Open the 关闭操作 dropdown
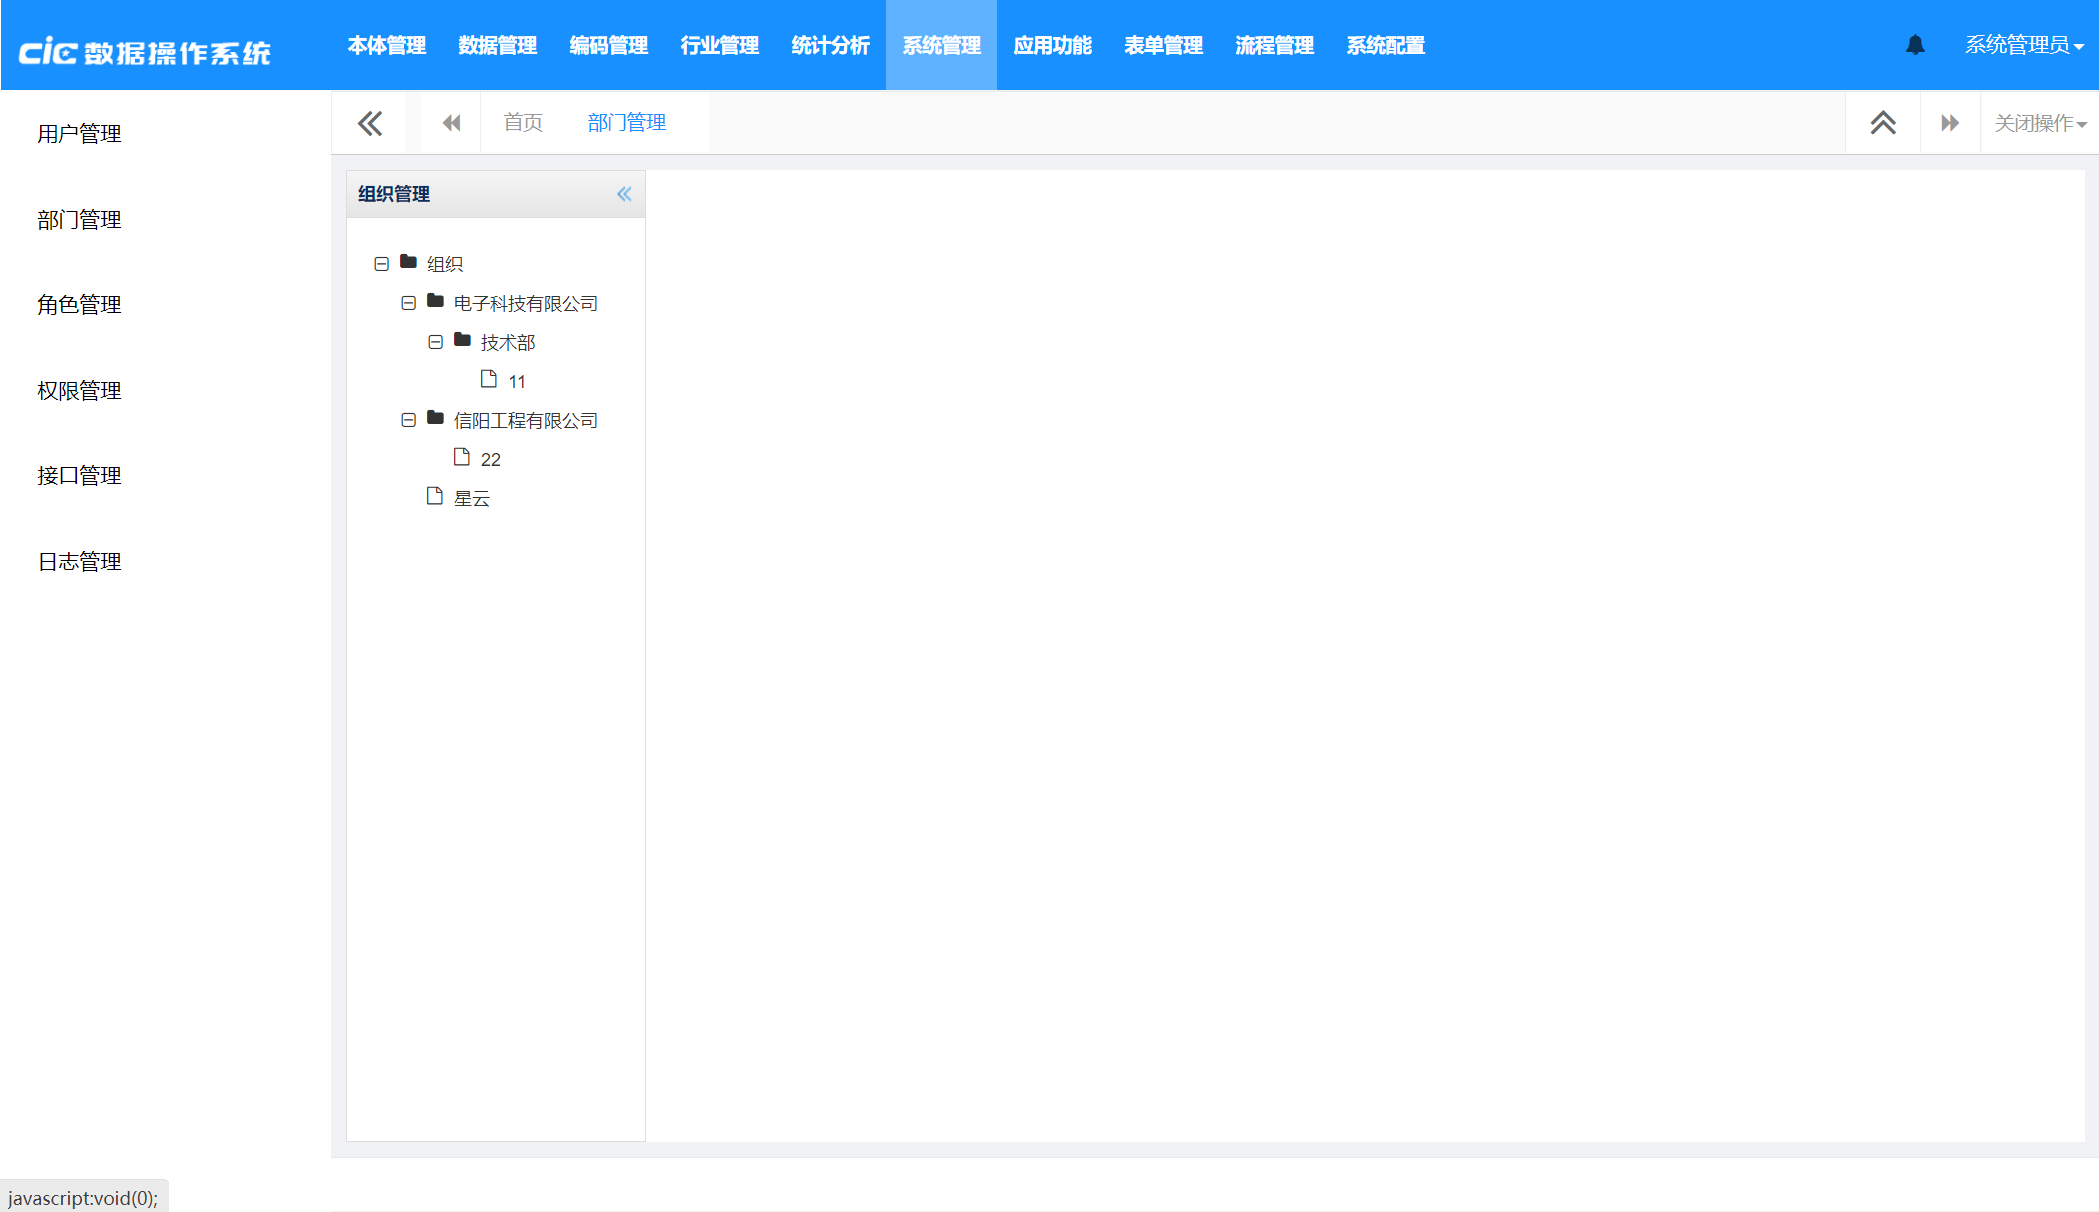Viewport: 2099px width, 1212px height. [2039, 123]
